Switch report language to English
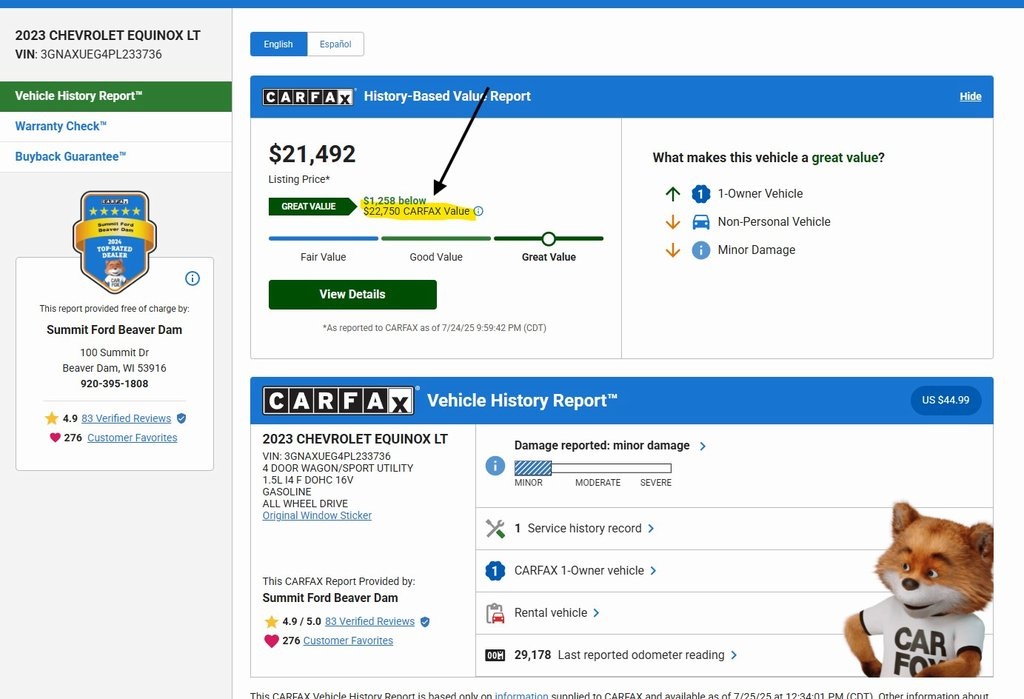The width and height of the screenshot is (1024, 699). (x=278, y=44)
